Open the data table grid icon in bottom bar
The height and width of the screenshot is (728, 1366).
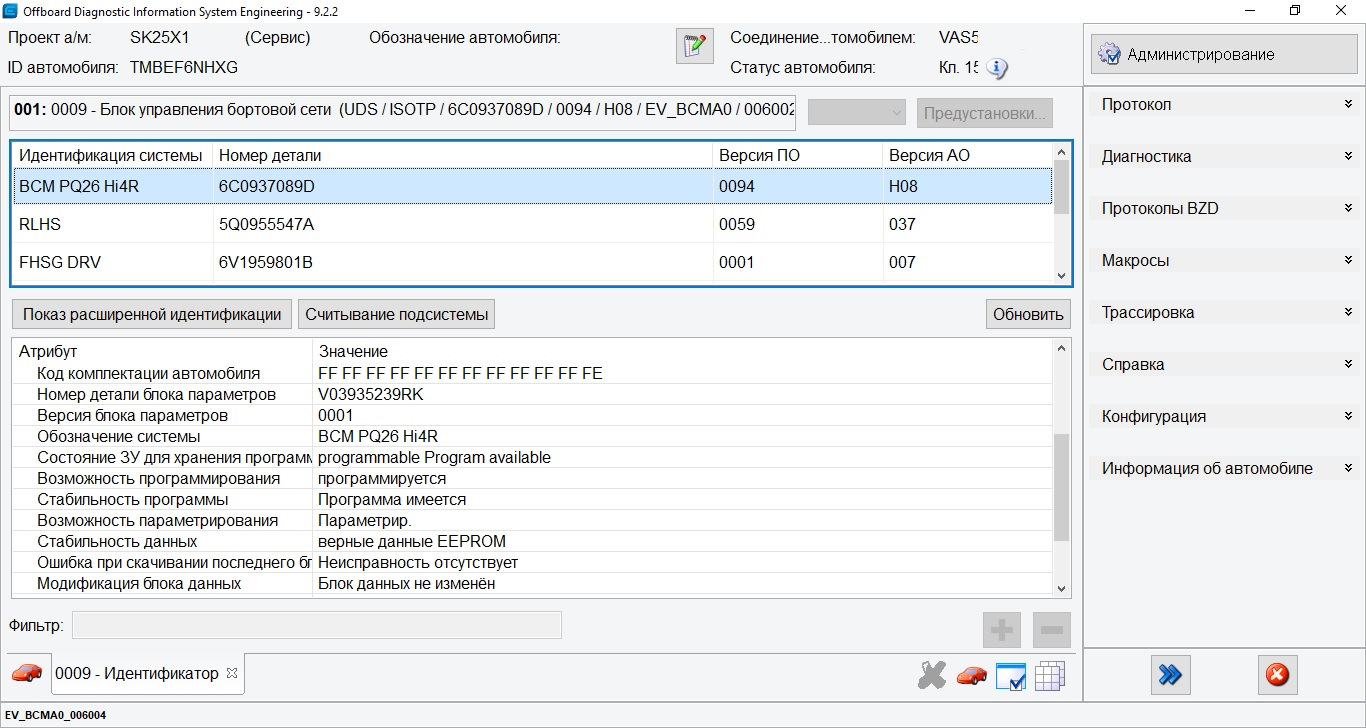click(1050, 675)
